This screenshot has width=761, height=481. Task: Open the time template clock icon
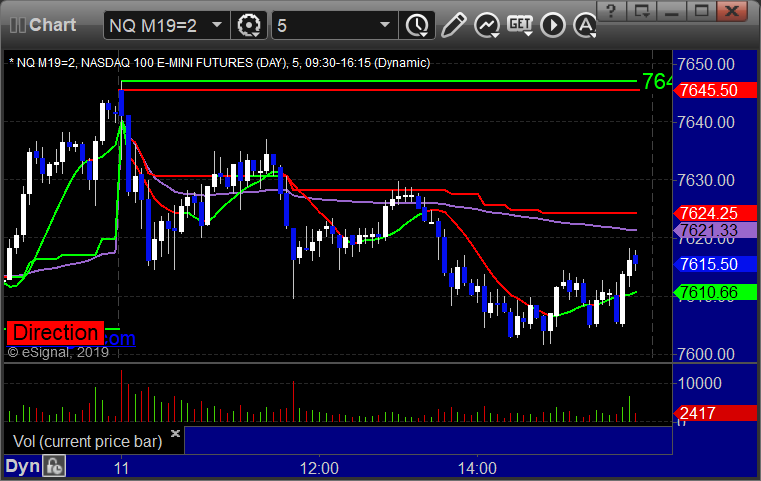pyautogui.click(x=417, y=25)
